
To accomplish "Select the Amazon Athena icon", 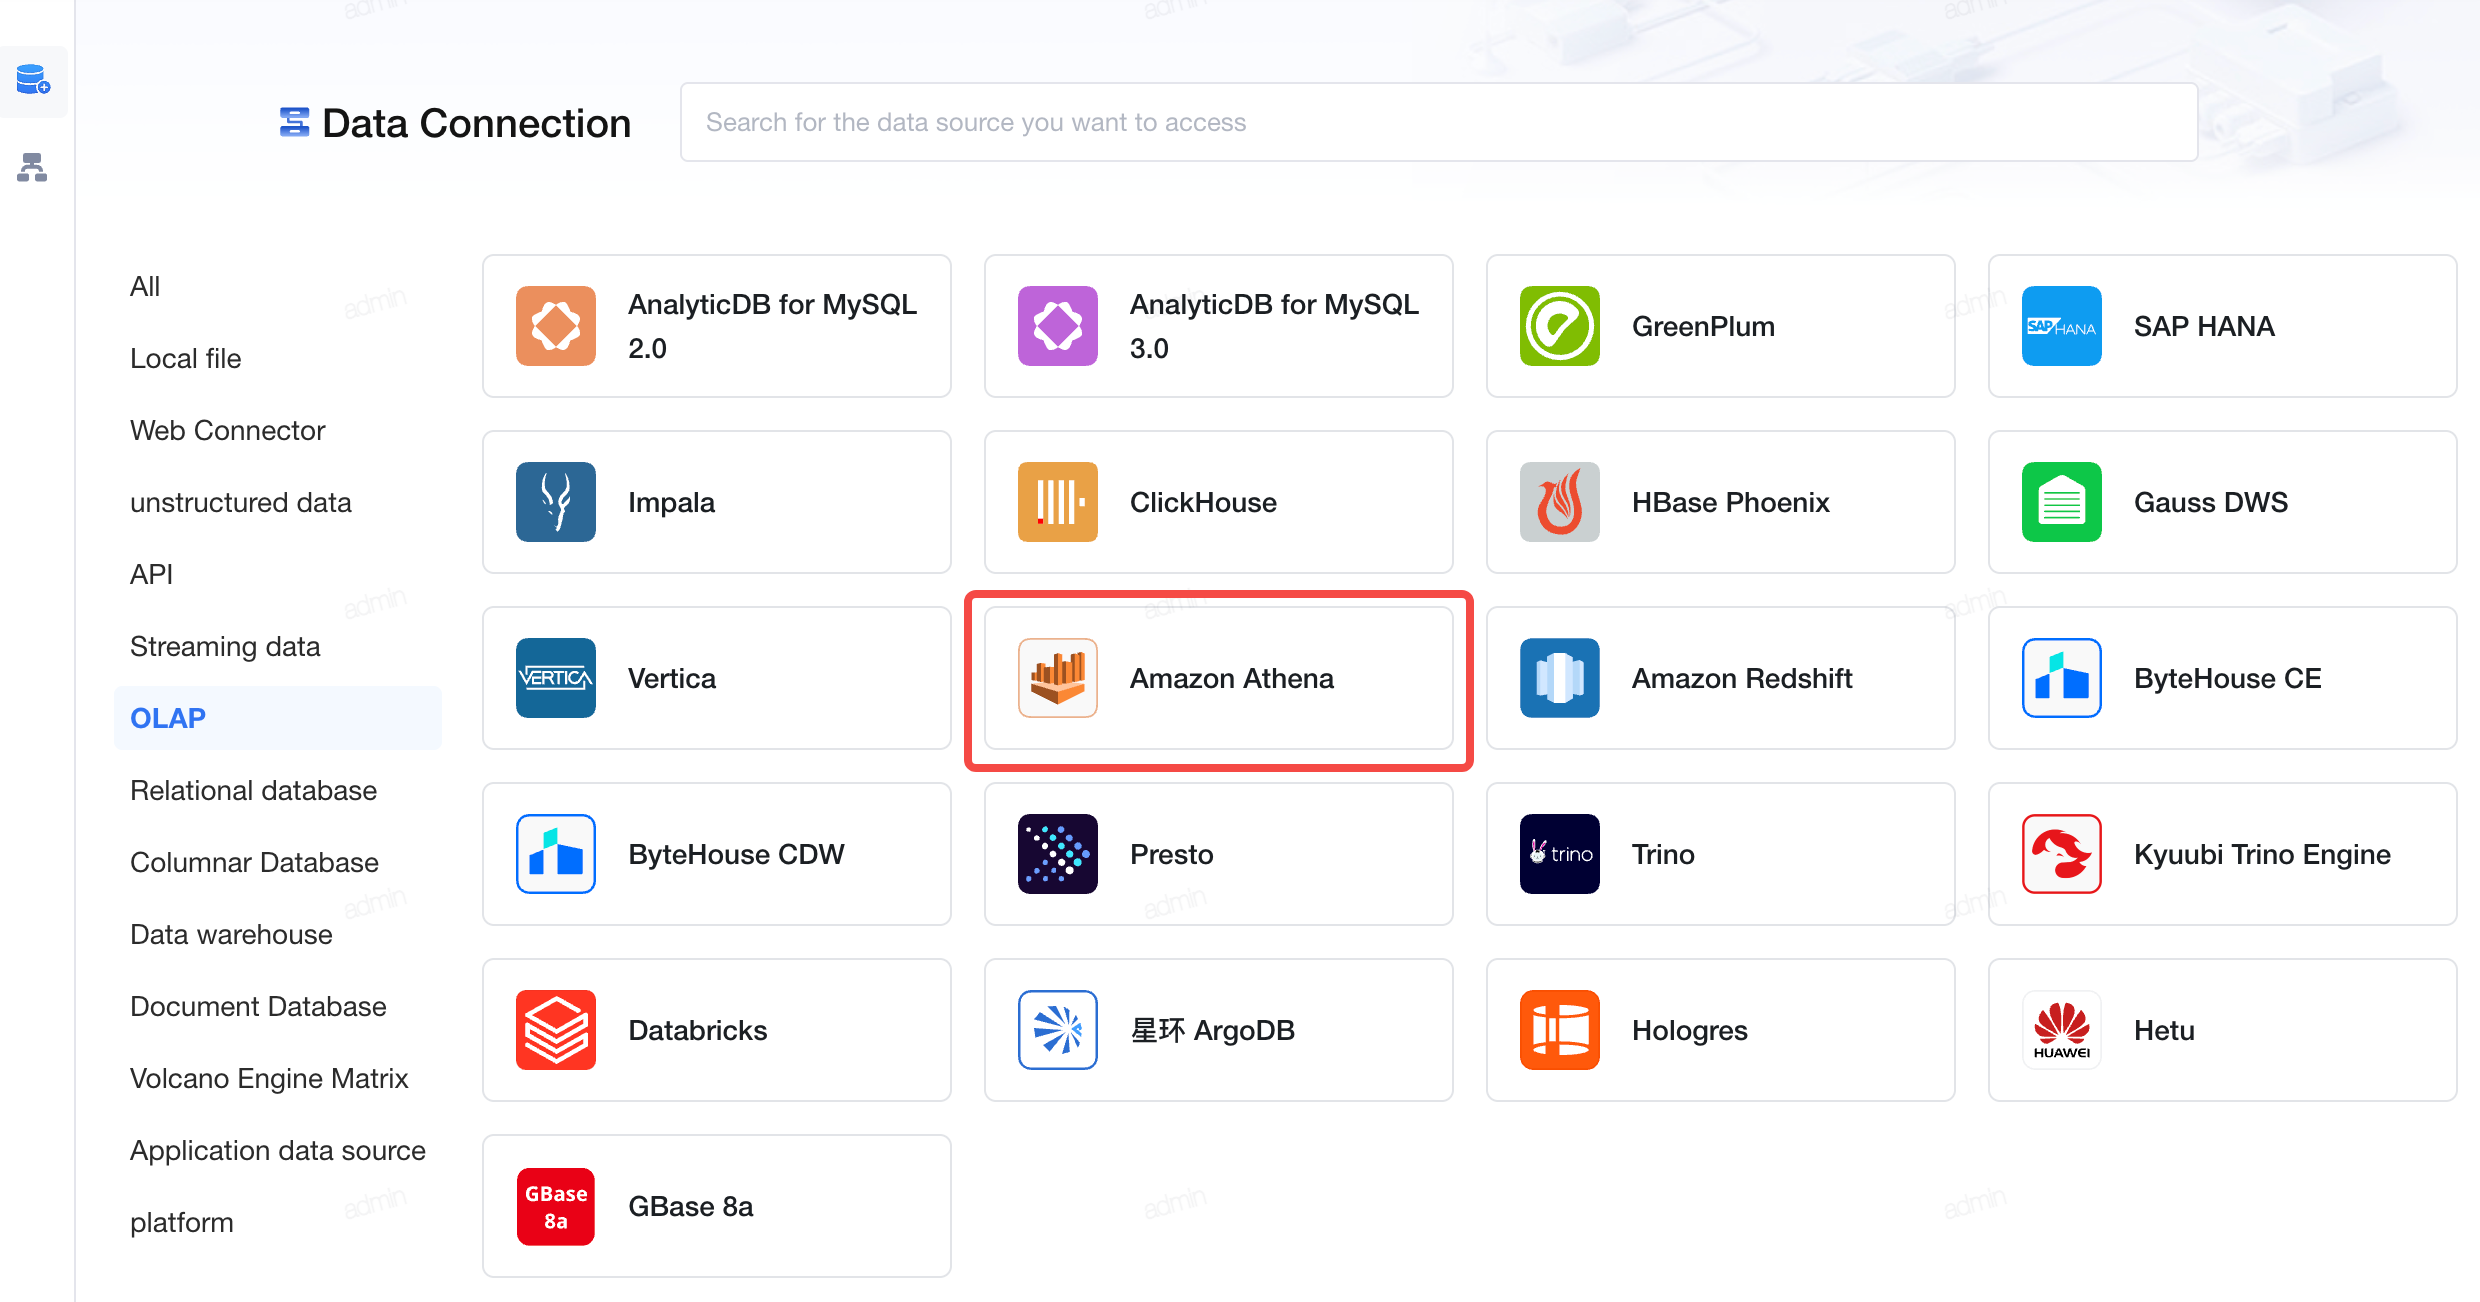I will pyautogui.click(x=1057, y=678).
